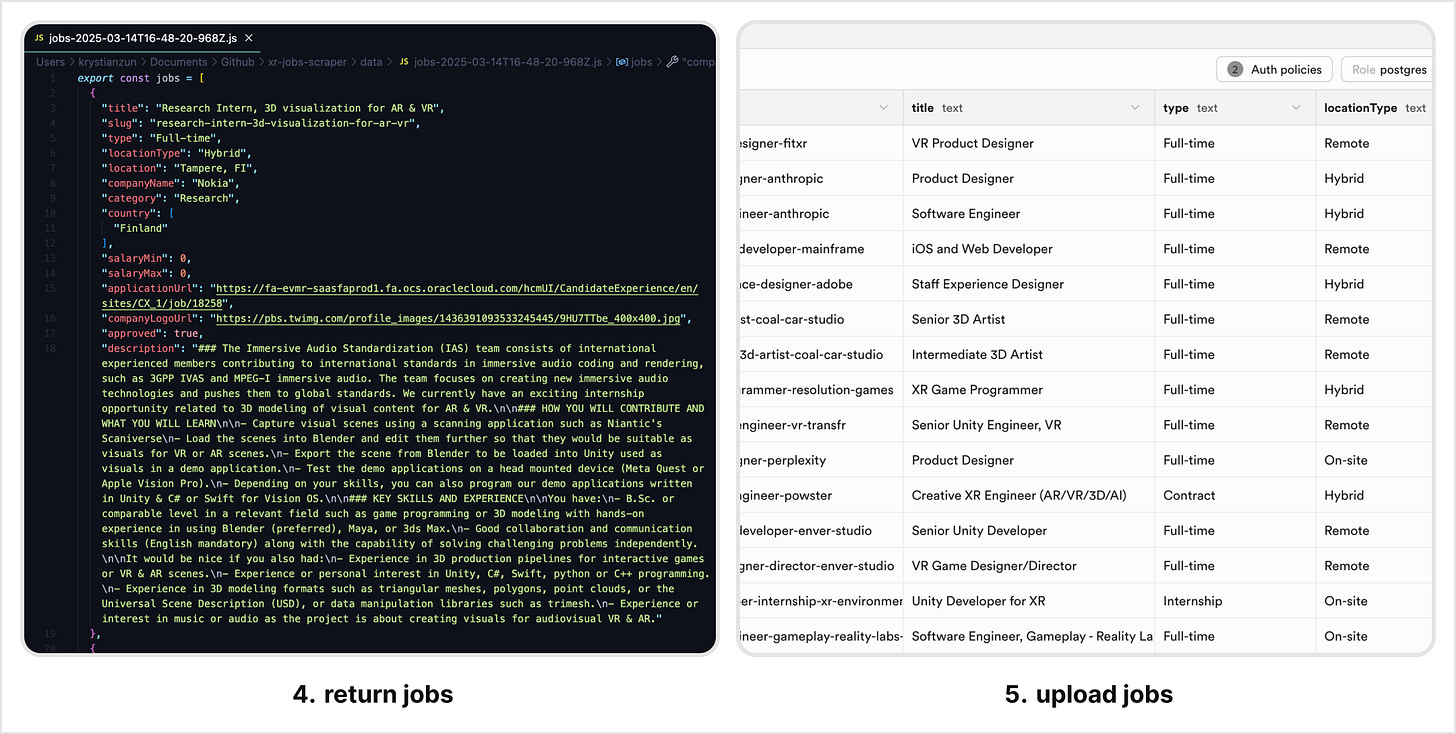This screenshot has height=734, width=1456.
Task: Select Full-time type in VR Product Designer row
Action: [x=1235, y=143]
